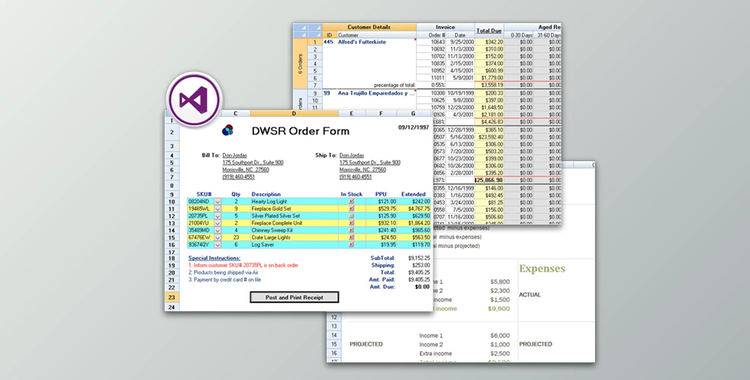
Task: Select column D header in order form
Action: (x=294, y=114)
